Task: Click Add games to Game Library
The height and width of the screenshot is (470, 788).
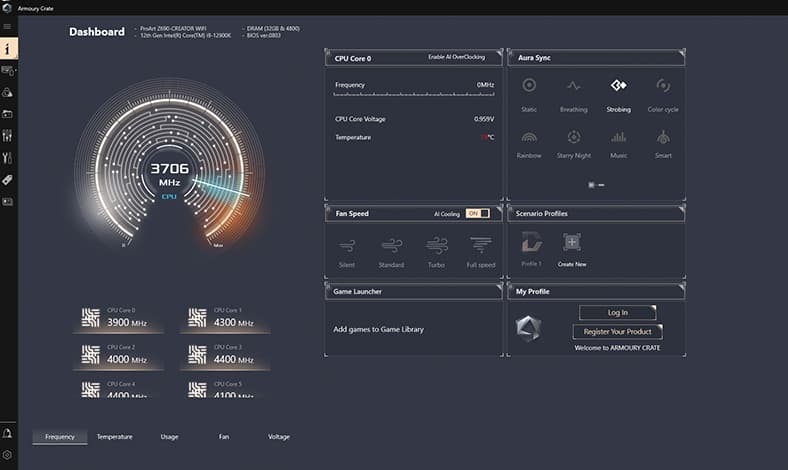Action: click(x=378, y=329)
